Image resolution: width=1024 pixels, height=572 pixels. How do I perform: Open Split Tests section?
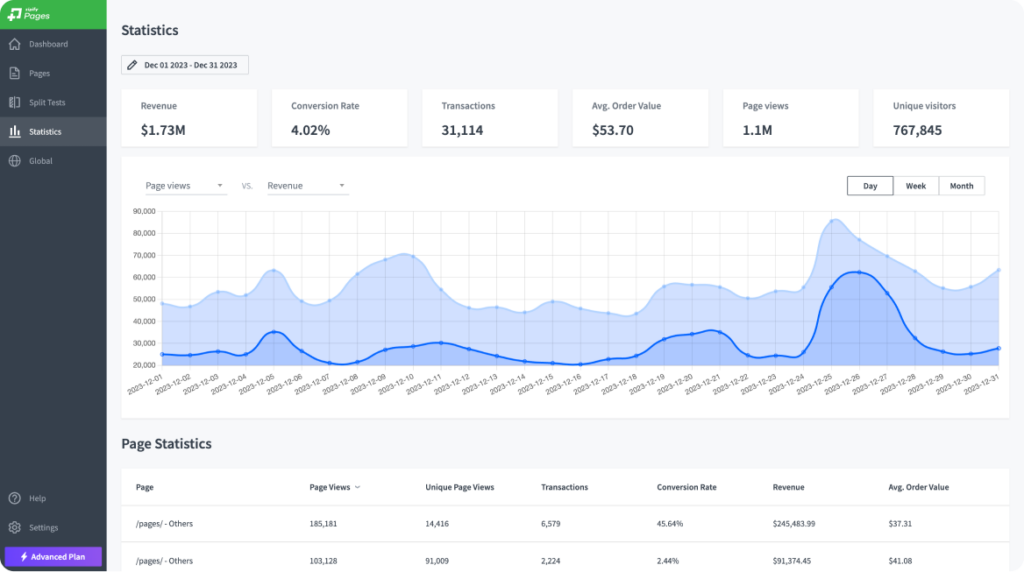tap(53, 103)
